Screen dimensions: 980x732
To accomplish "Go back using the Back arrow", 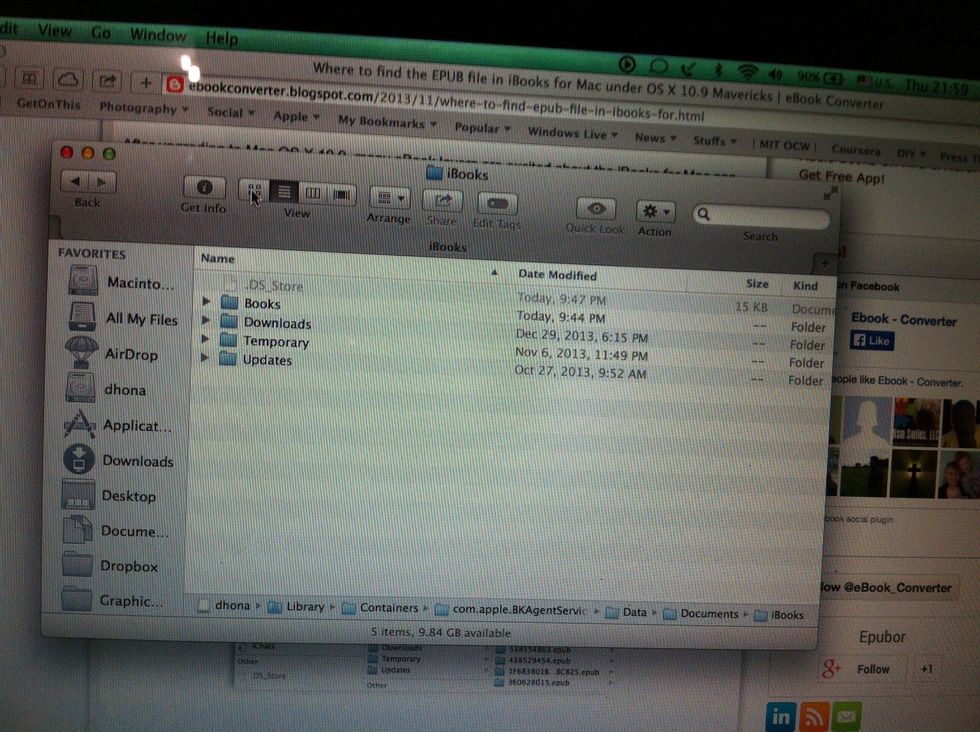I will 75,182.
